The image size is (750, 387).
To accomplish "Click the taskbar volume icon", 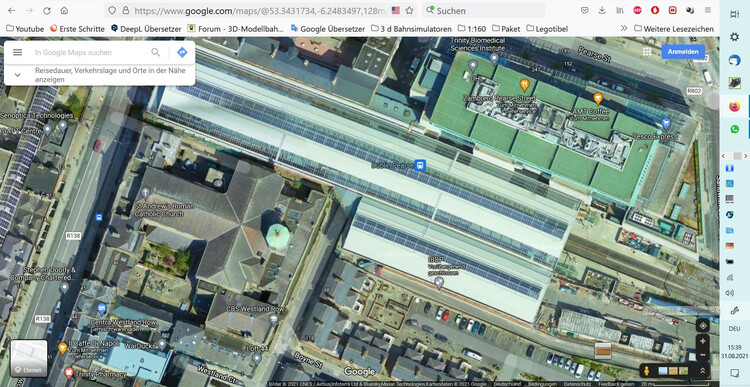I will [729, 293].
